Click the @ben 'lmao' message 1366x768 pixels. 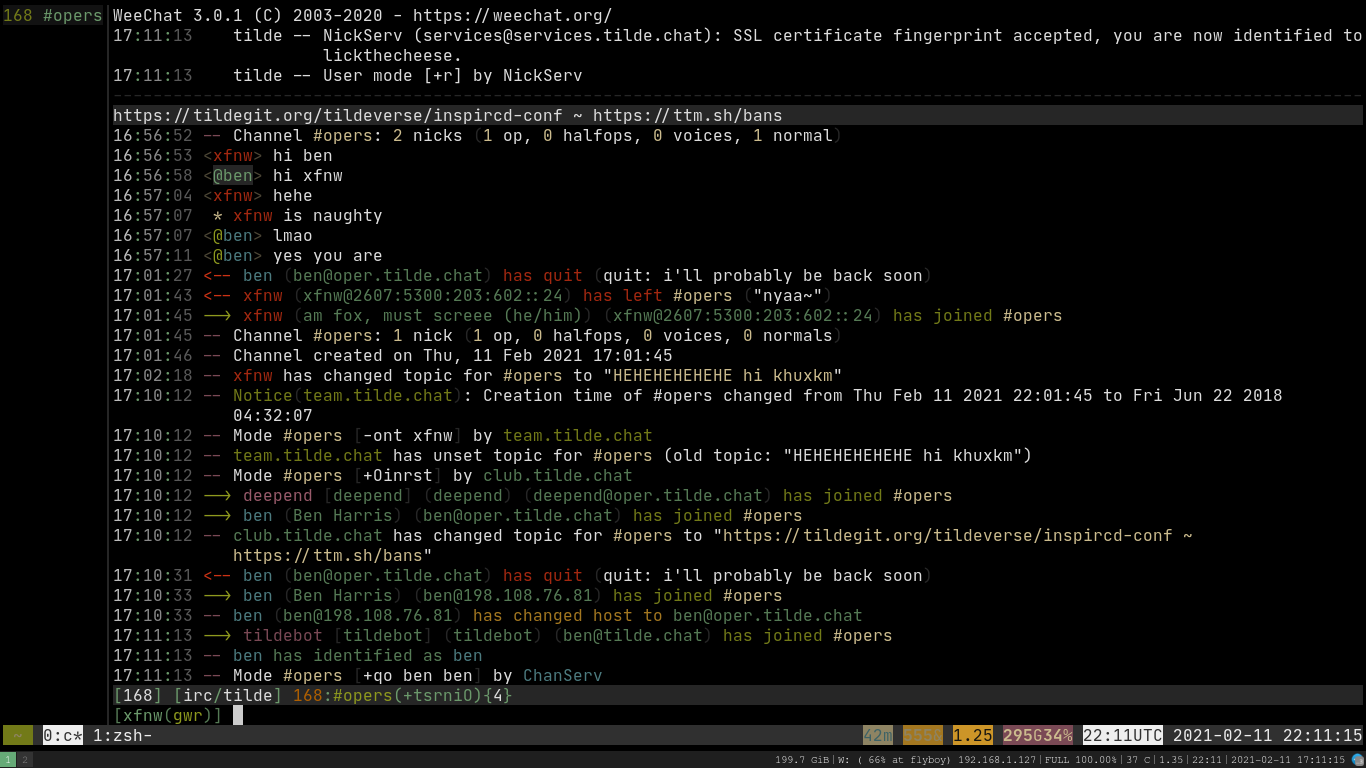pos(213,236)
